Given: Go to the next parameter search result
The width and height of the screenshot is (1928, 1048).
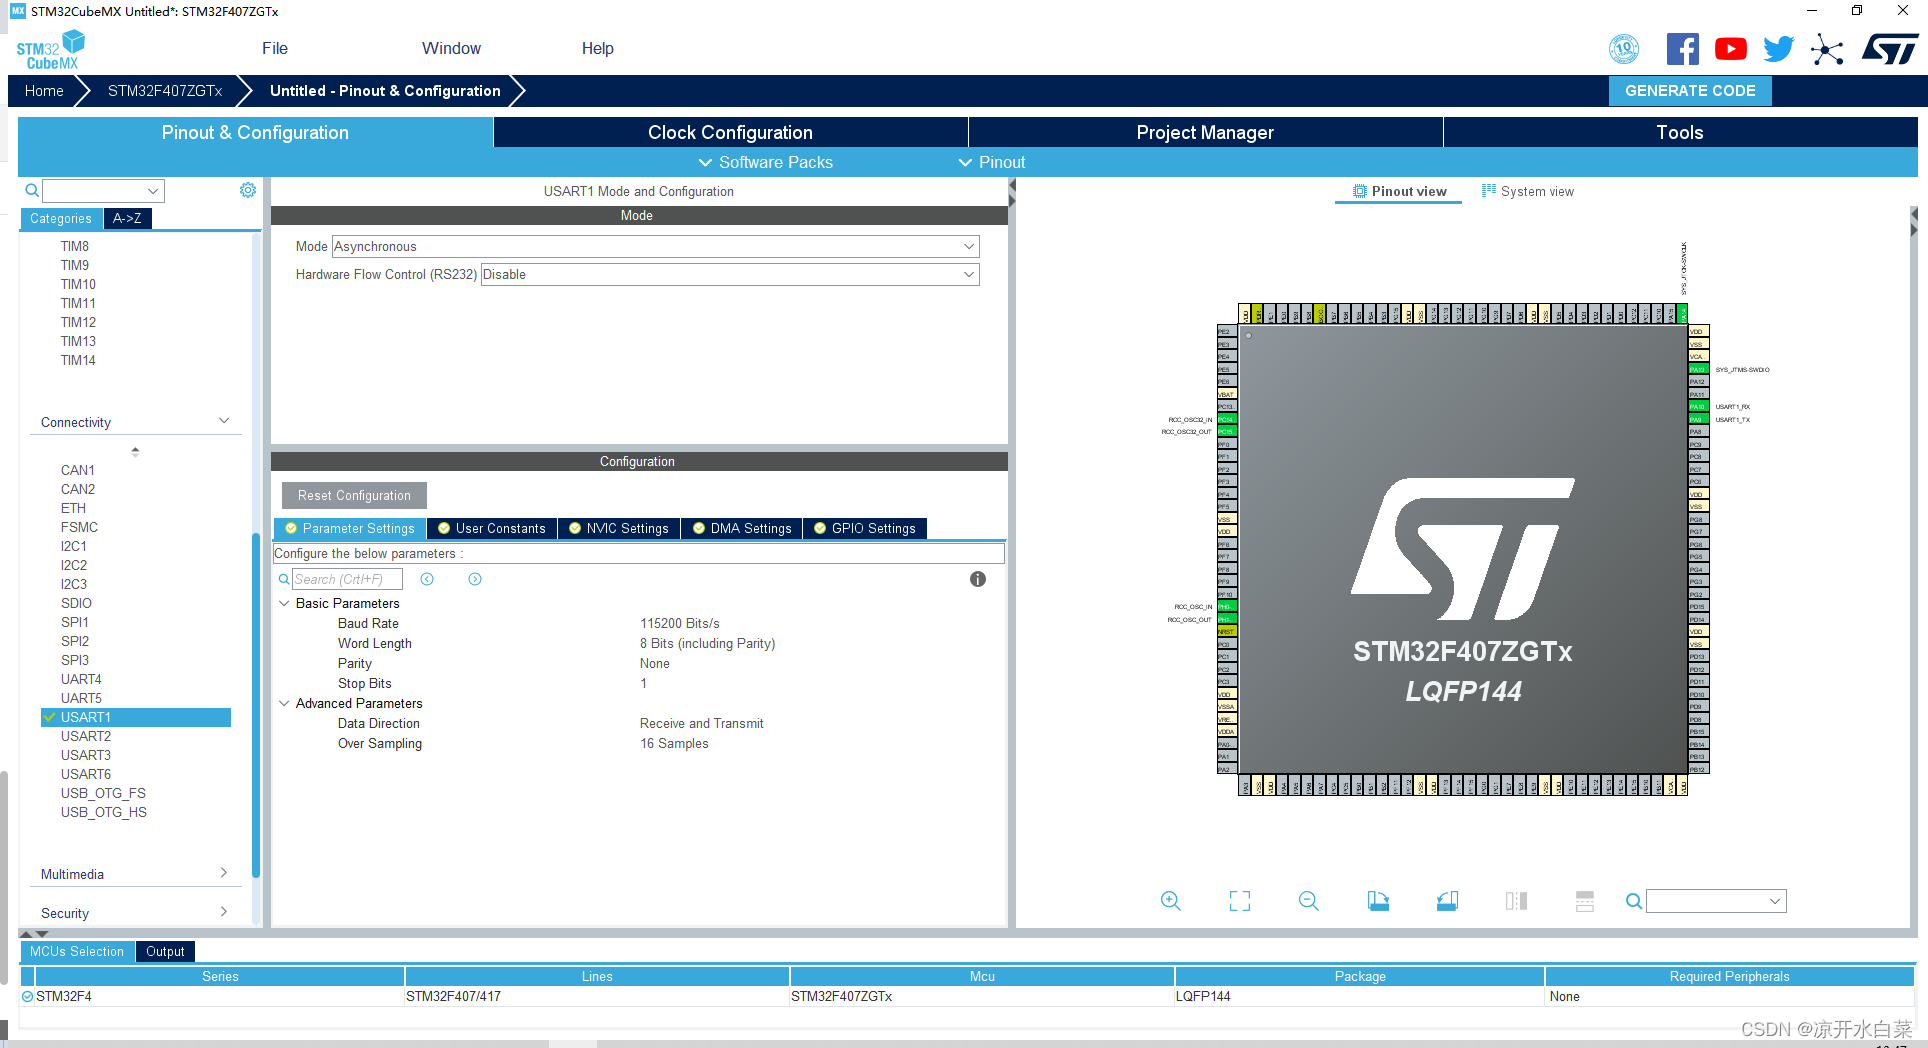Looking at the screenshot, I should tap(475, 579).
